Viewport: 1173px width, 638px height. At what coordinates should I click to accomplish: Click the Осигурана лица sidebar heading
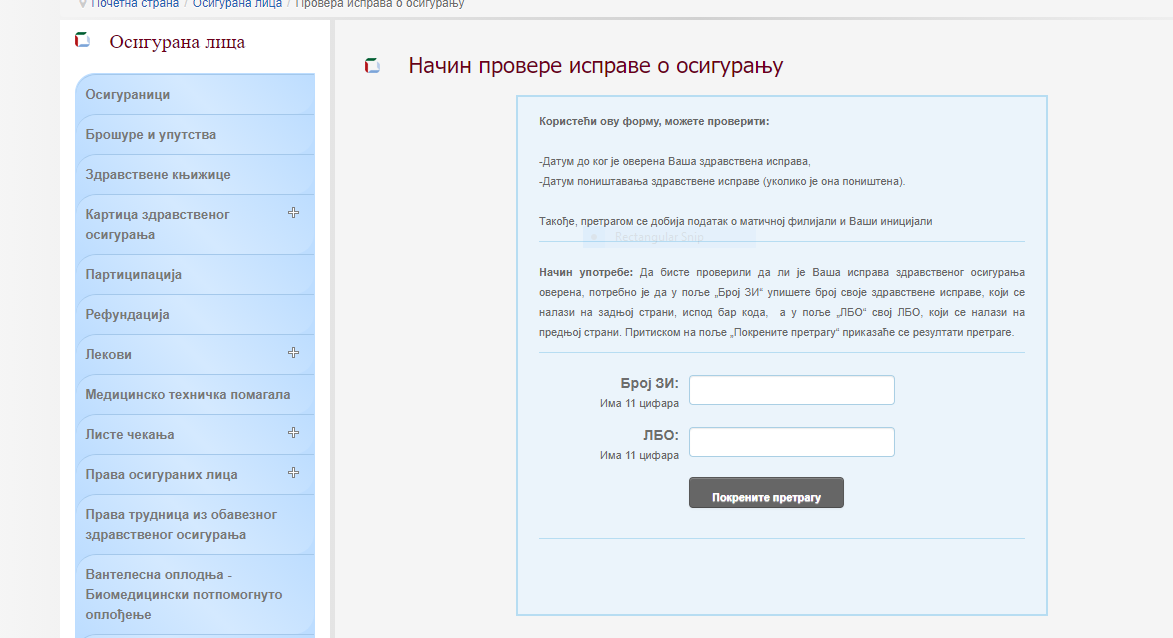177,42
